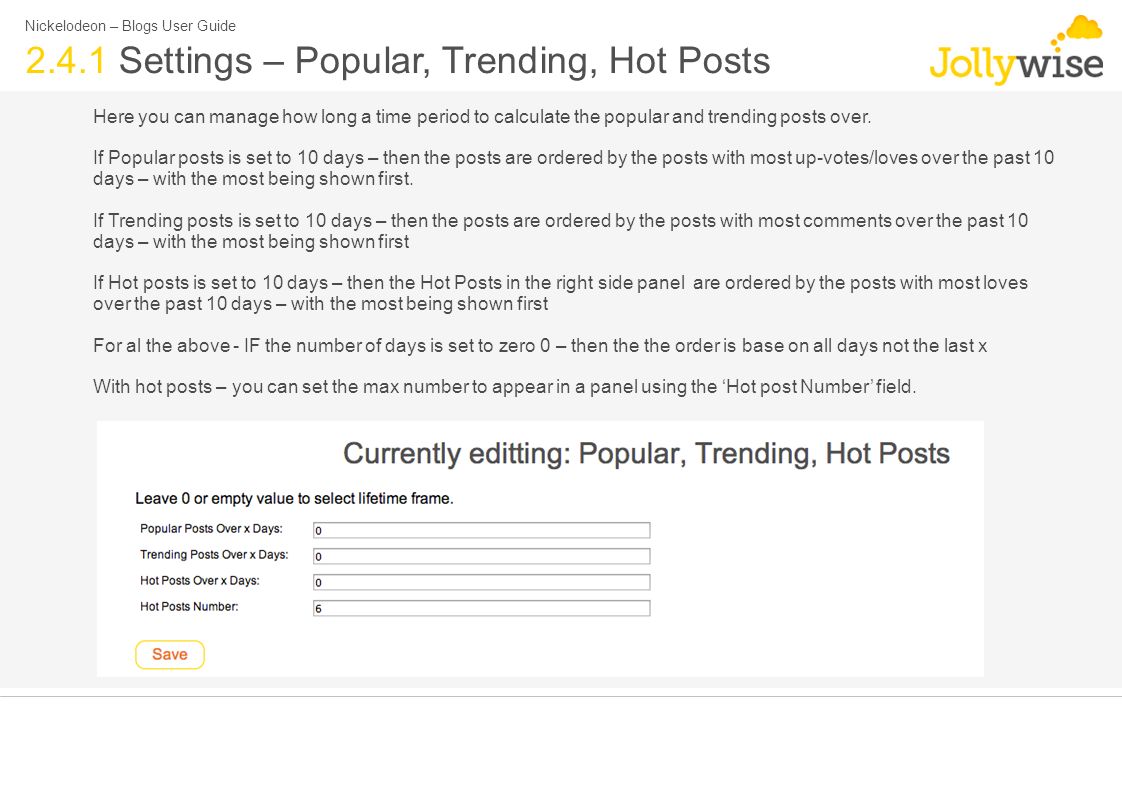Viewport: 1122px width, 794px height.
Task: Click the paragraph starting 'If Popular posts is set'
Action: (573, 168)
